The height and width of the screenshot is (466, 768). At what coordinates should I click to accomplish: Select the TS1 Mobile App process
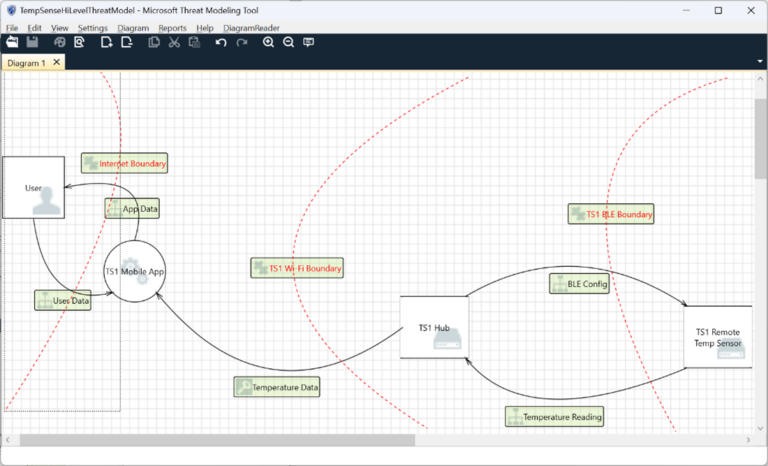coord(134,271)
